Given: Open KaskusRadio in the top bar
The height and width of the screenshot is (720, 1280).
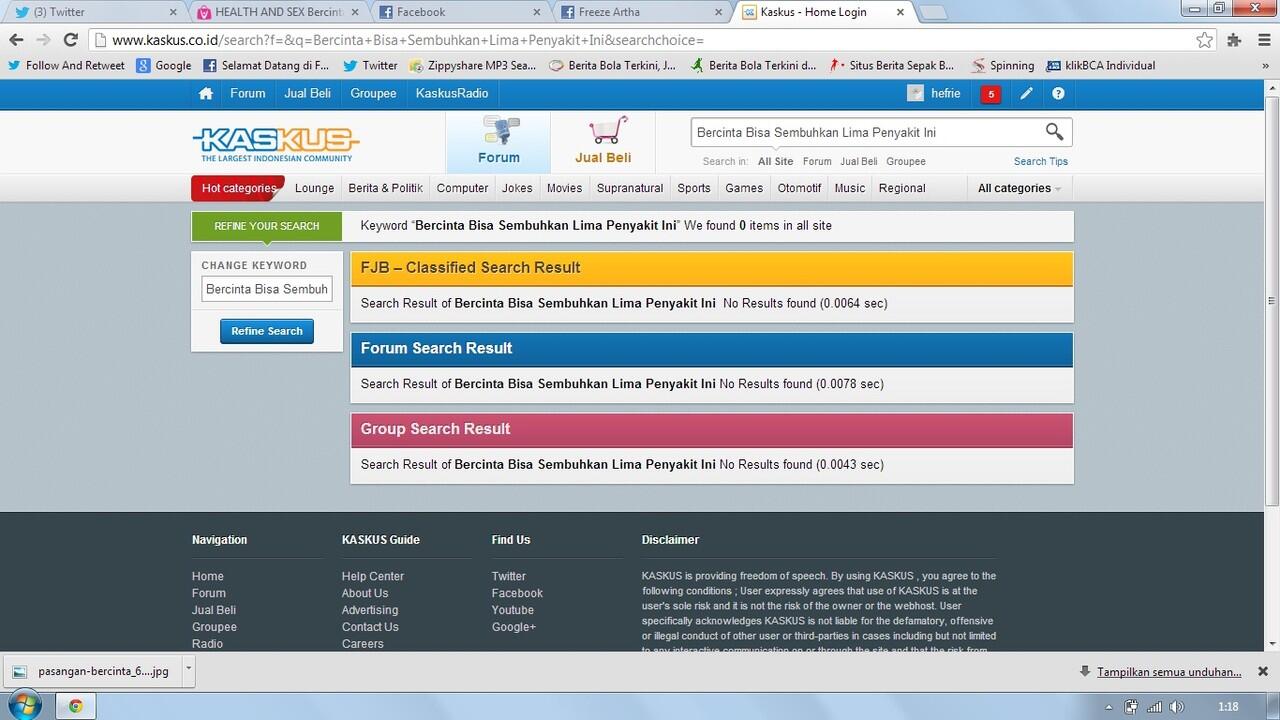Looking at the screenshot, I should pyautogui.click(x=452, y=94).
